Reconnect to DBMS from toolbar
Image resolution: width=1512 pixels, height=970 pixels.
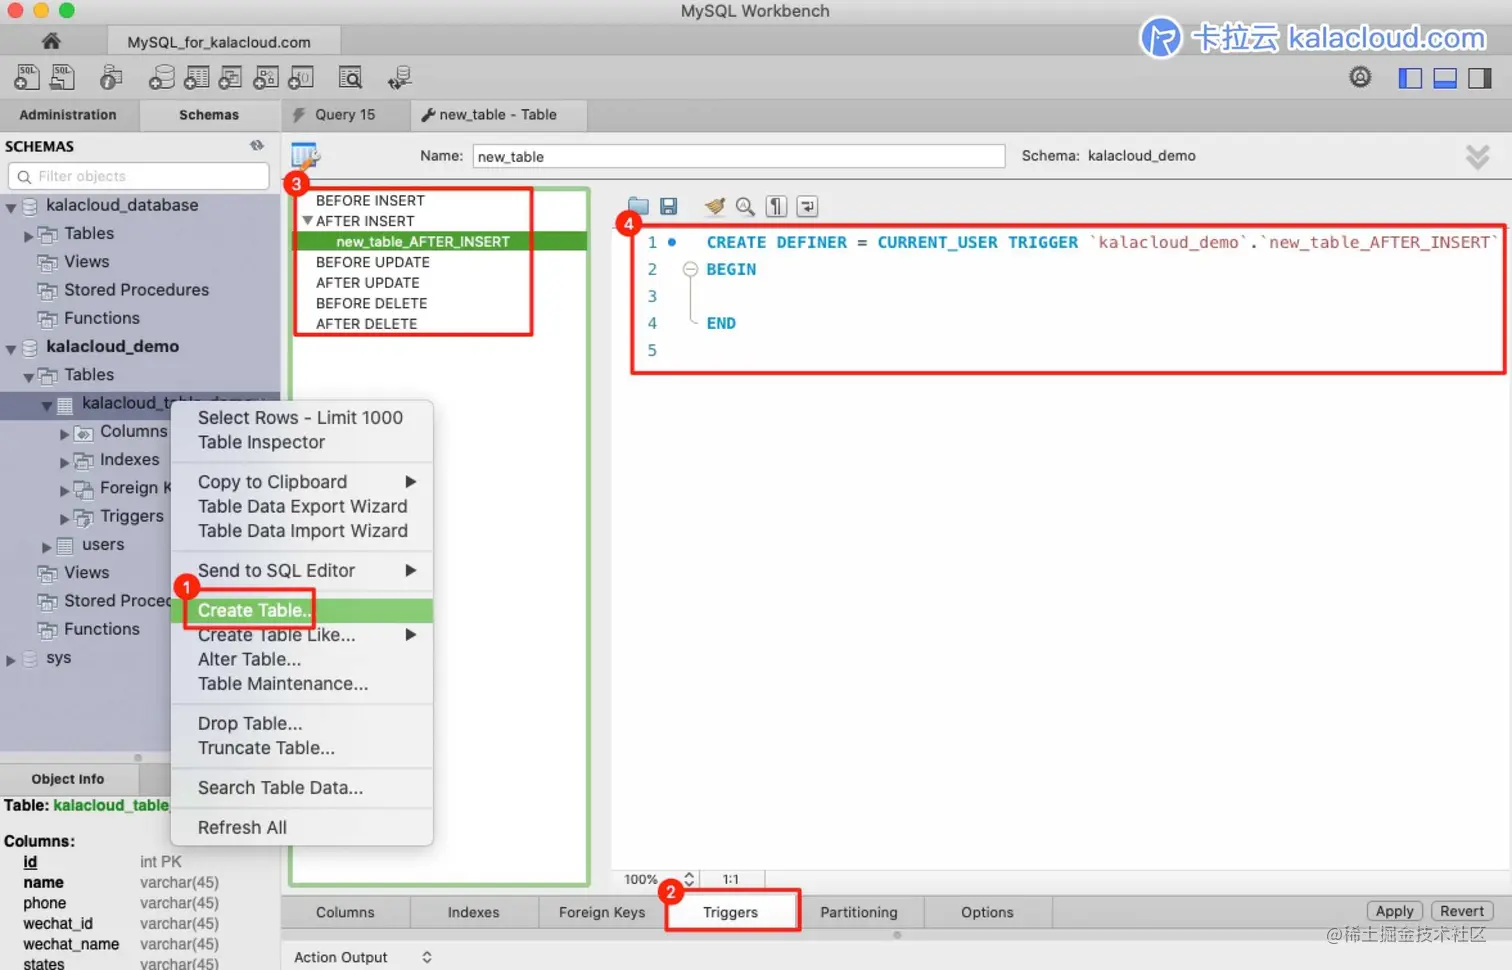(400, 77)
